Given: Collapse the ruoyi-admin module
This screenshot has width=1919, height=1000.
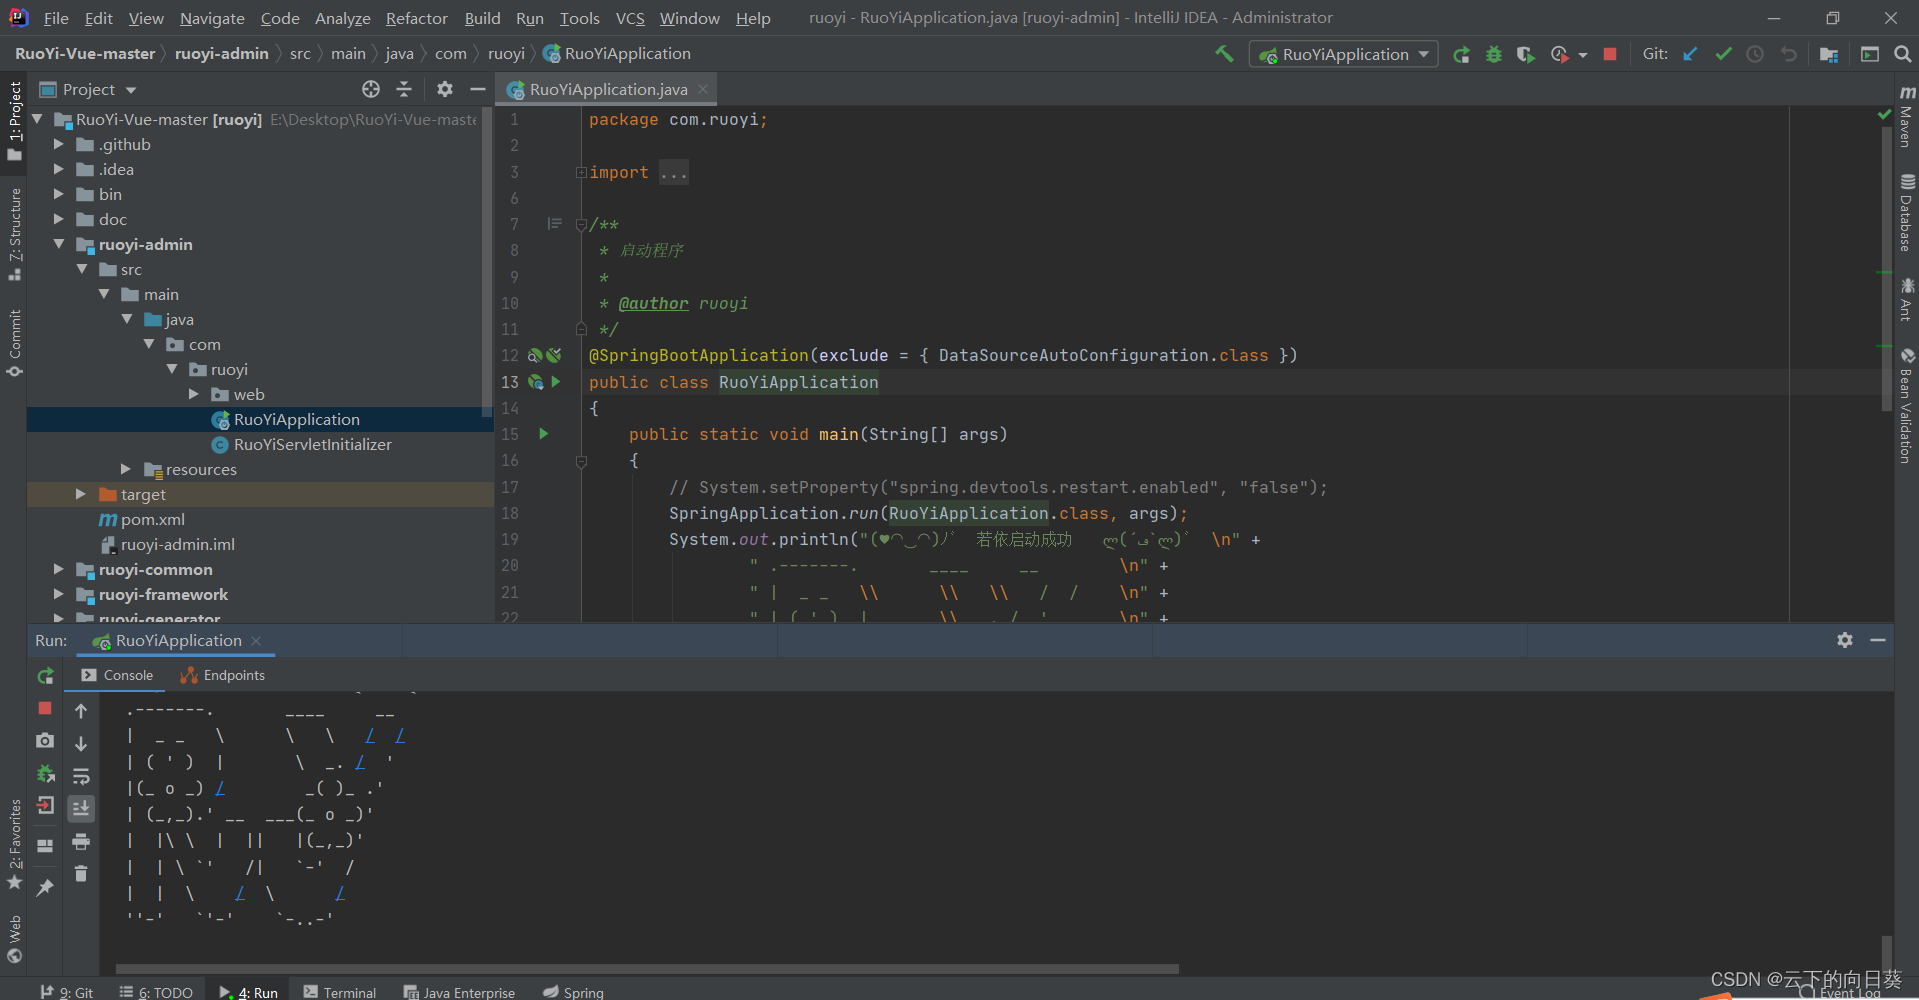Looking at the screenshot, I should pos(58,244).
